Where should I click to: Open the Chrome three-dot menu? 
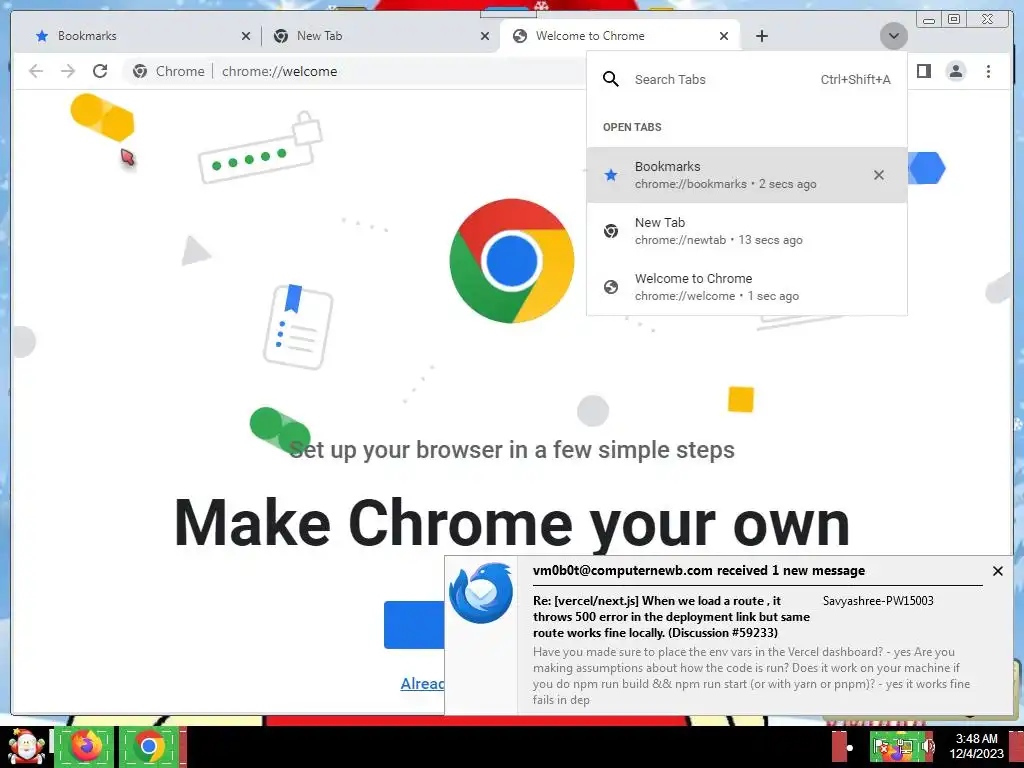(988, 71)
